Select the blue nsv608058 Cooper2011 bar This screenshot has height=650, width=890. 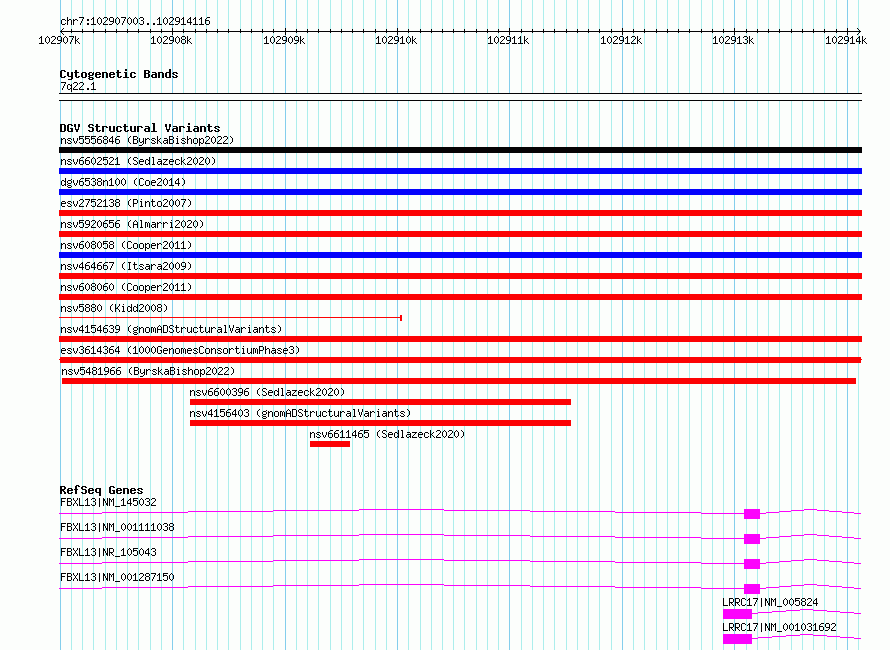pyautogui.click(x=460, y=255)
